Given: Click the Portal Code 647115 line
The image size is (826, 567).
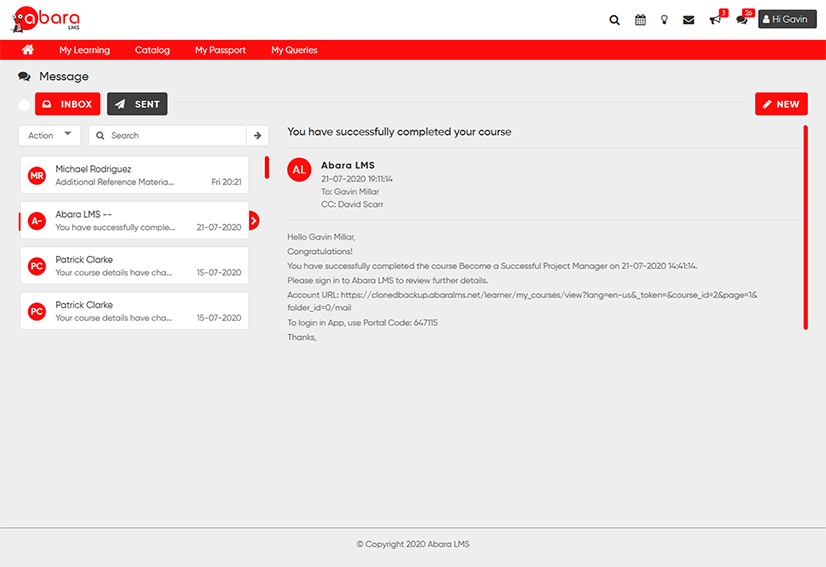Looking at the screenshot, I should pos(362,322).
